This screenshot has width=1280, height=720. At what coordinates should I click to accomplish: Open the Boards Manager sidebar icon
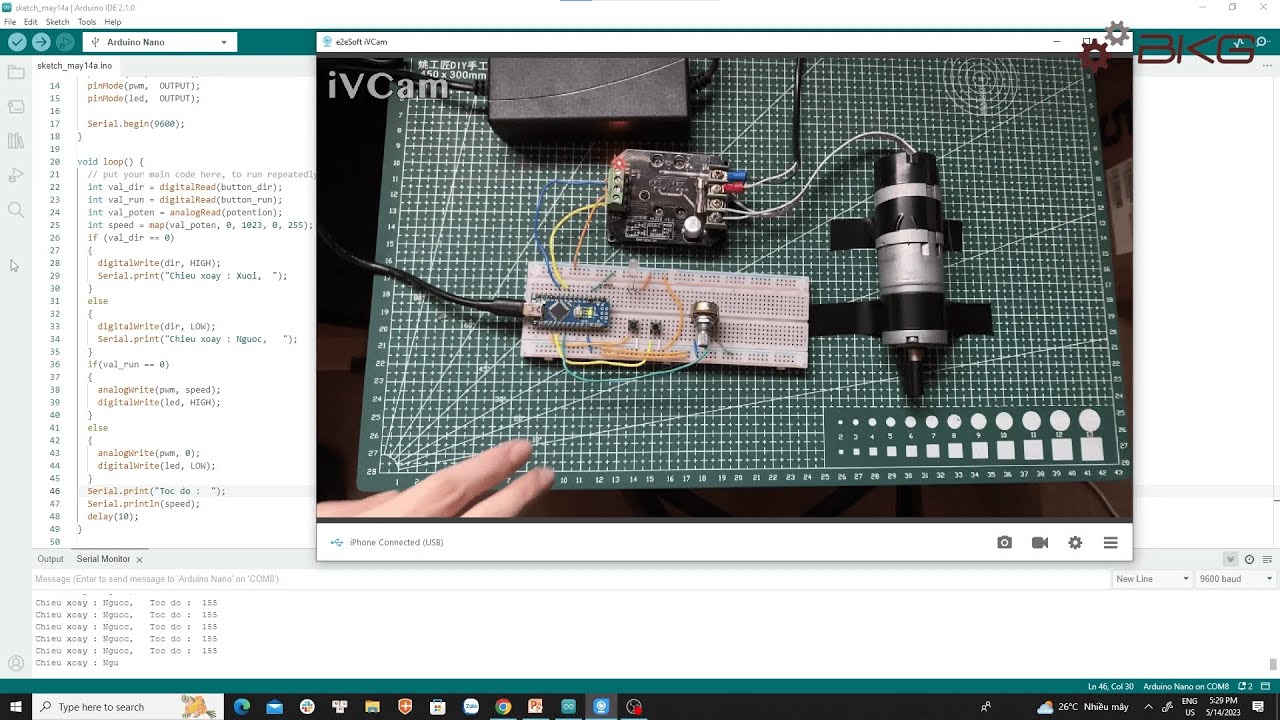[x=15, y=107]
